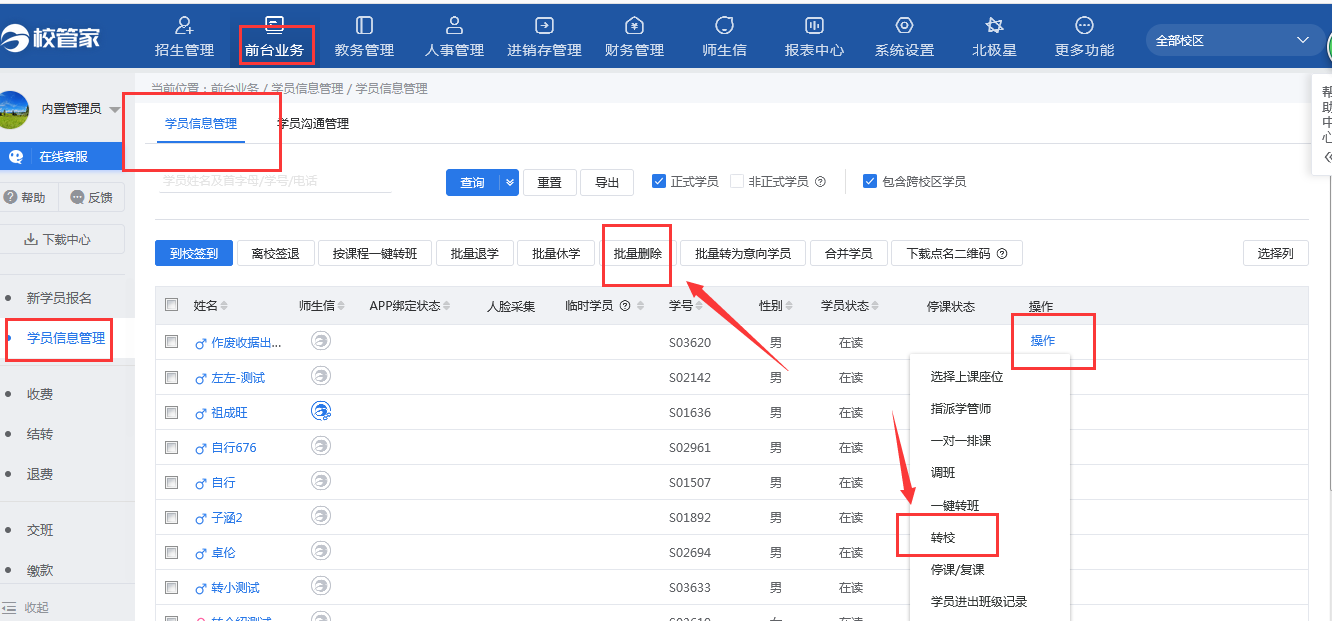Select the checkbox for 祖成旺
Screen dimensions: 1332x621
coord(171,412)
